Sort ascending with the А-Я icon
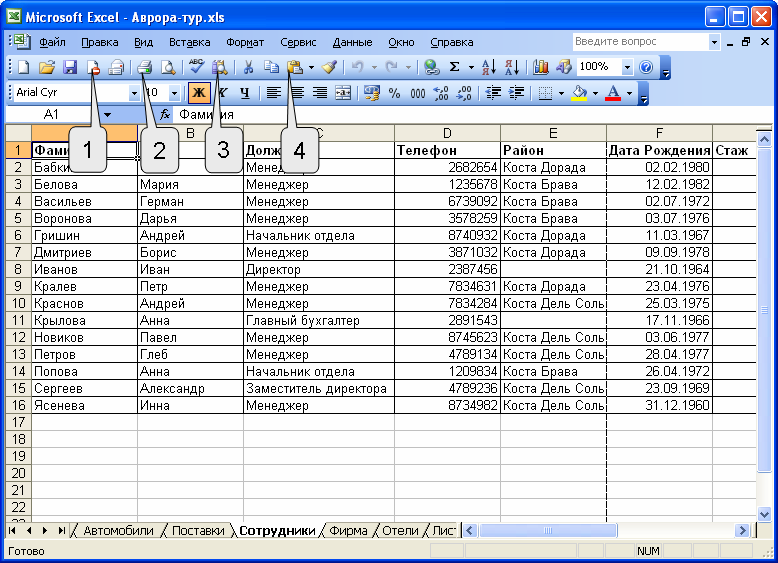Viewport: 778px width, 563px height. pyautogui.click(x=488, y=67)
